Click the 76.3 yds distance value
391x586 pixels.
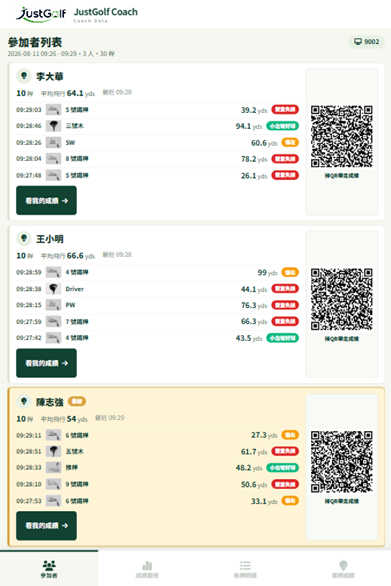pyautogui.click(x=254, y=305)
